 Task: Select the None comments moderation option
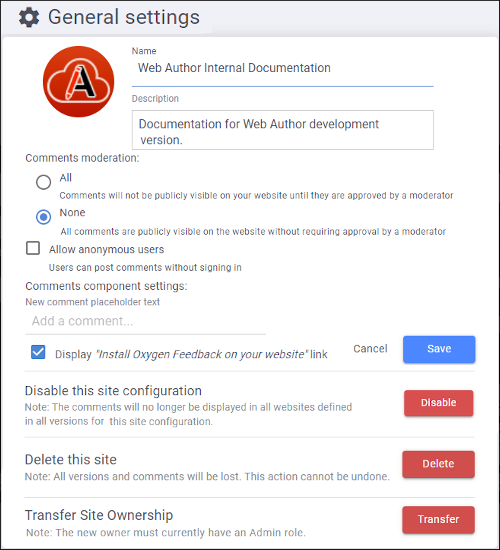[x=44, y=217]
